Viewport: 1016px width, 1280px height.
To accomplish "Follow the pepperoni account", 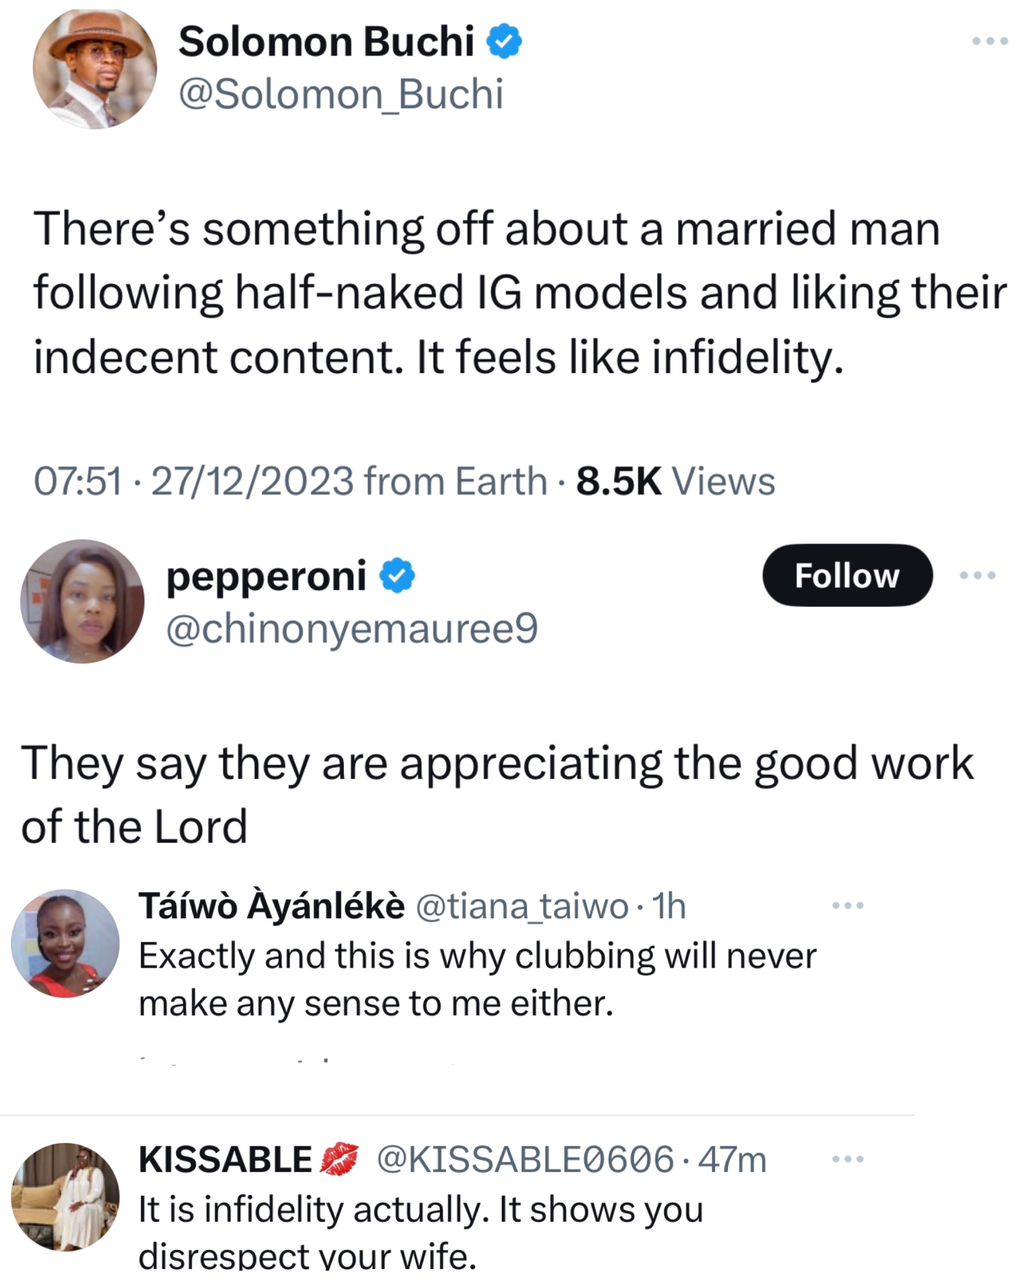I will 846,576.
